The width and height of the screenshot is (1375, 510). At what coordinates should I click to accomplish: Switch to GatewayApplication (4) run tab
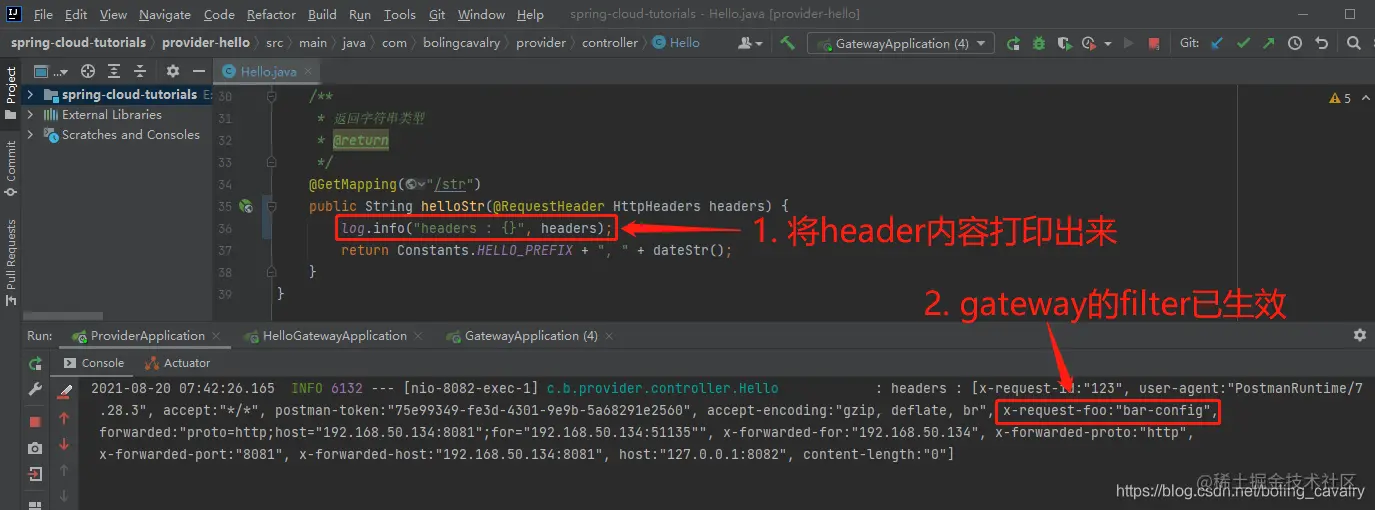[531, 336]
